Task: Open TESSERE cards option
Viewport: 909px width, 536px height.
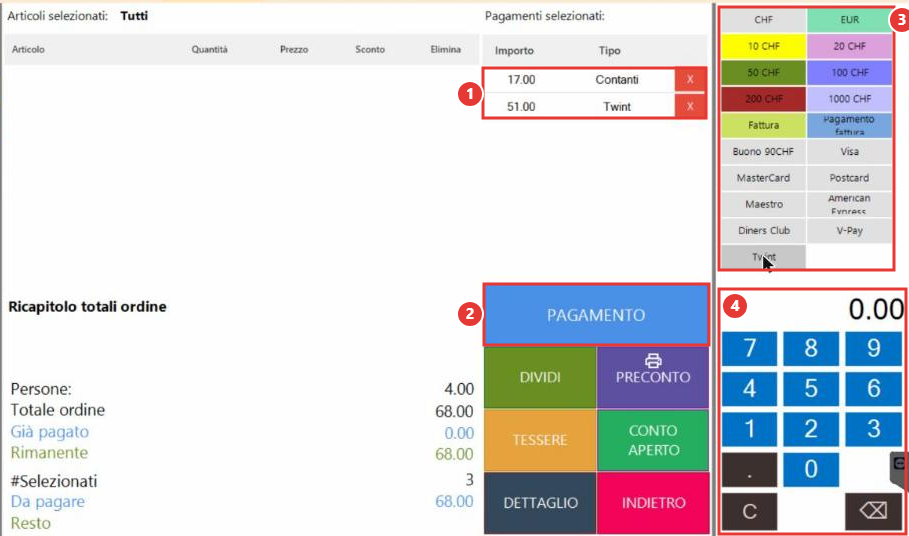Action: [540, 440]
